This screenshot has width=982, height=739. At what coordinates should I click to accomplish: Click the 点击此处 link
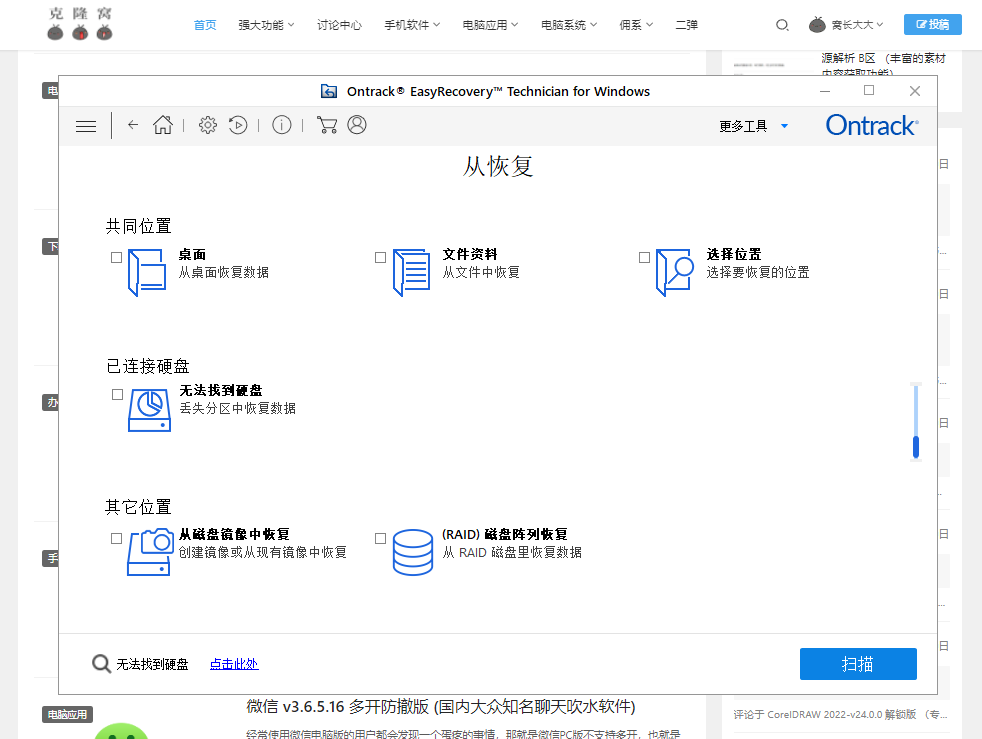(x=234, y=664)
